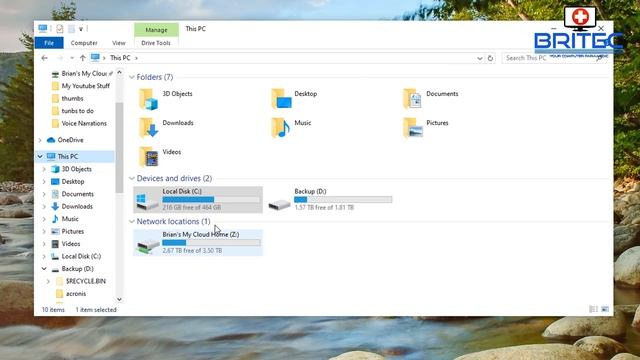Click the navigation pane scrollbar thumb
Image resolution: width=640 pixels, height=360 pixels.
point(119,148)
